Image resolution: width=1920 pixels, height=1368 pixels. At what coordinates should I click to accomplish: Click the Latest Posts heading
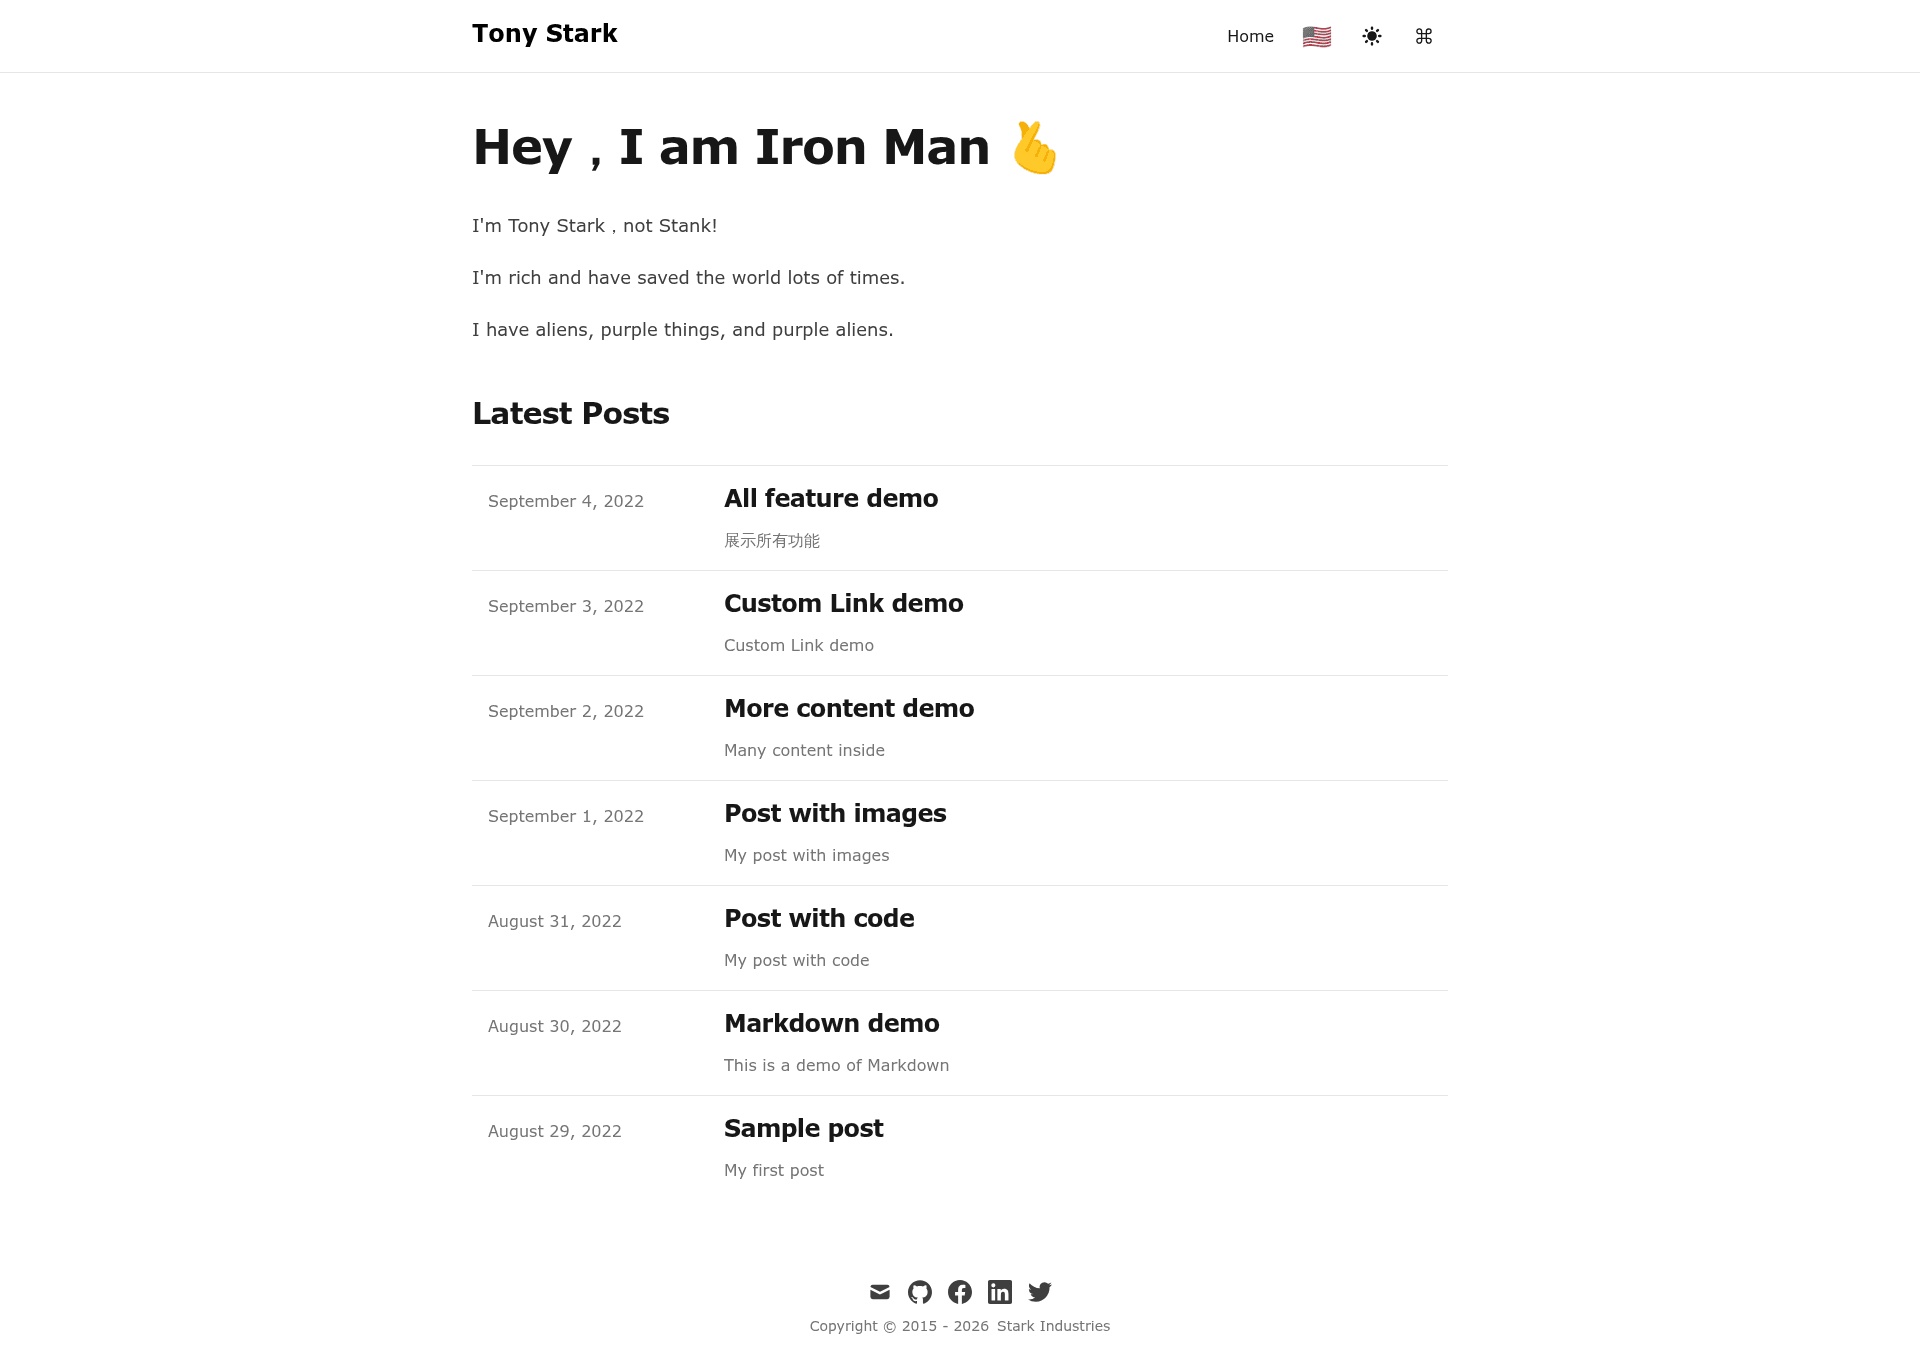pos(571,413)
